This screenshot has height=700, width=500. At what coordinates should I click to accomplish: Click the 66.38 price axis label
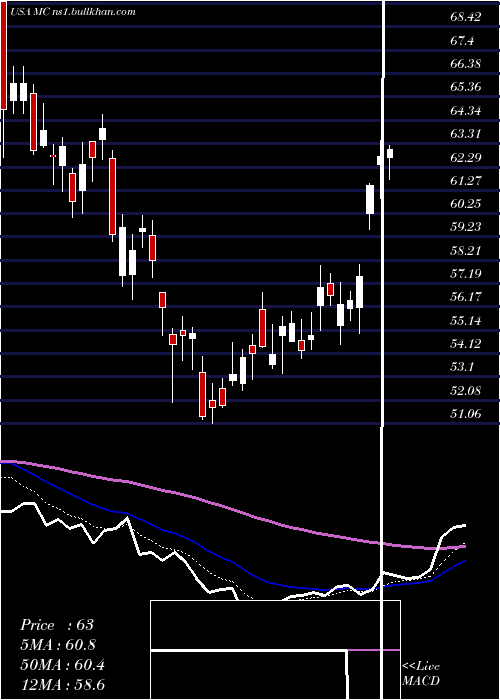point(466,64)
